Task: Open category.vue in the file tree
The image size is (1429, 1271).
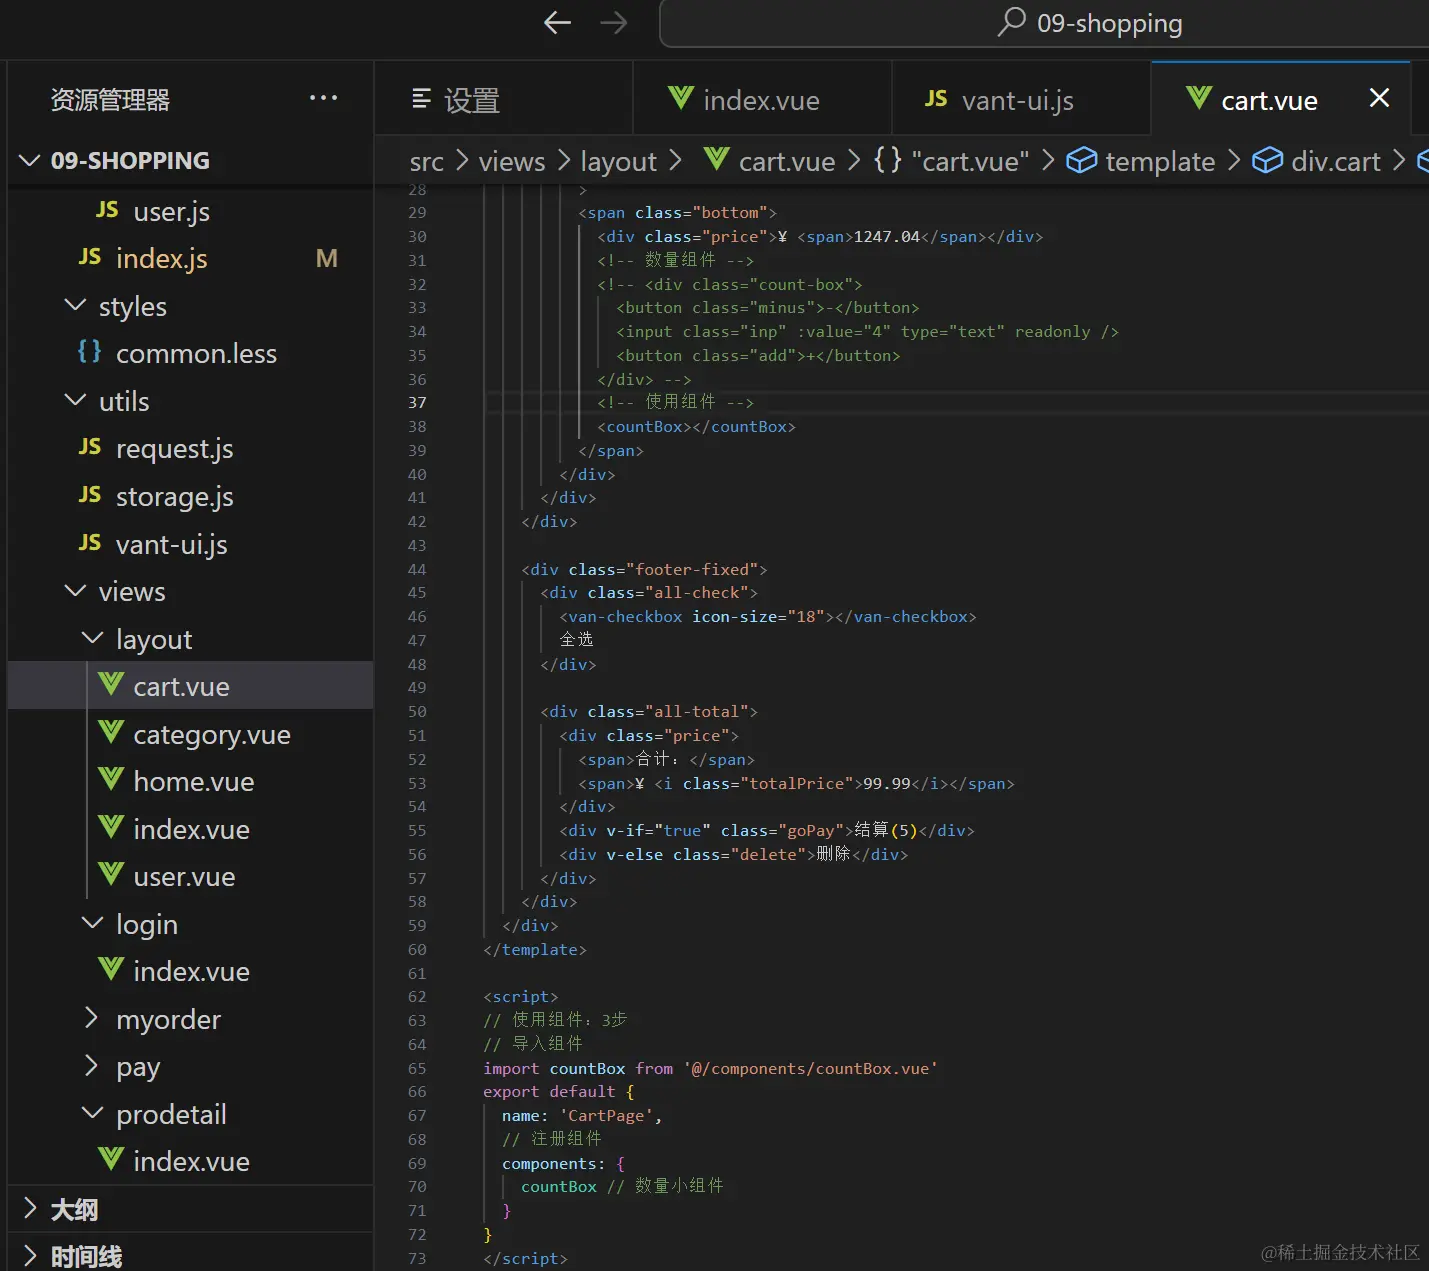Action: coord(190,734)
